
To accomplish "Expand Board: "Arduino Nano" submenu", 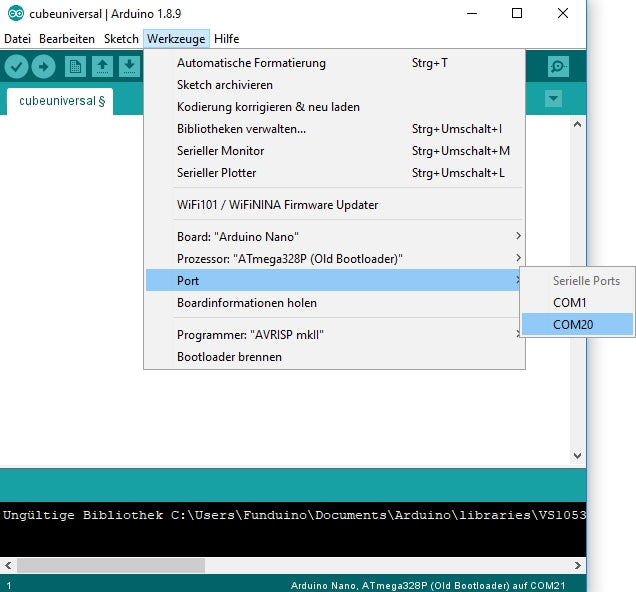I will point(335,237).
